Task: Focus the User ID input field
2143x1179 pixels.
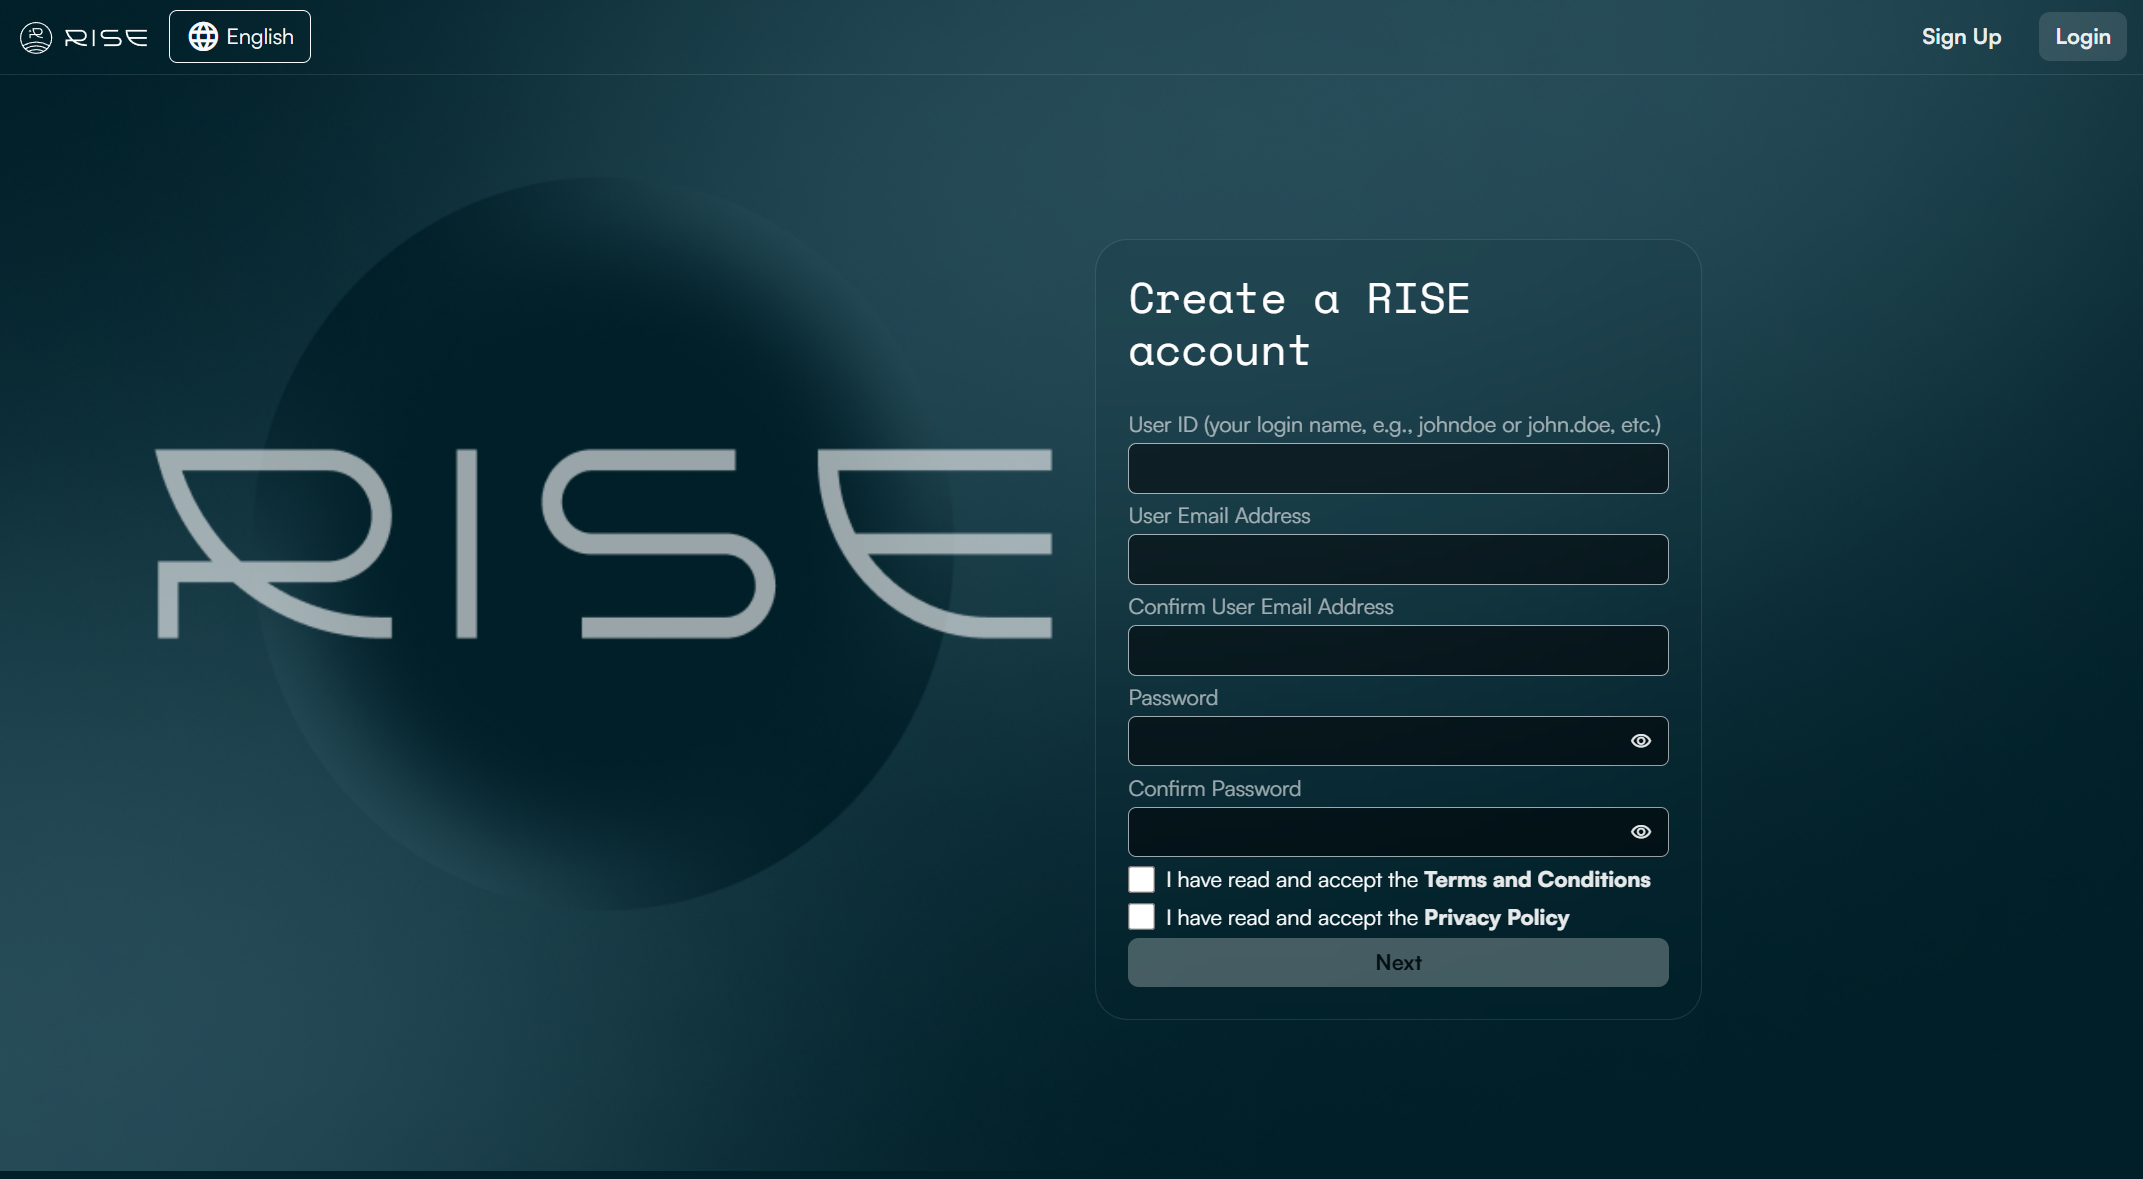Action: pyautogui.click(x=1398, y=469)
